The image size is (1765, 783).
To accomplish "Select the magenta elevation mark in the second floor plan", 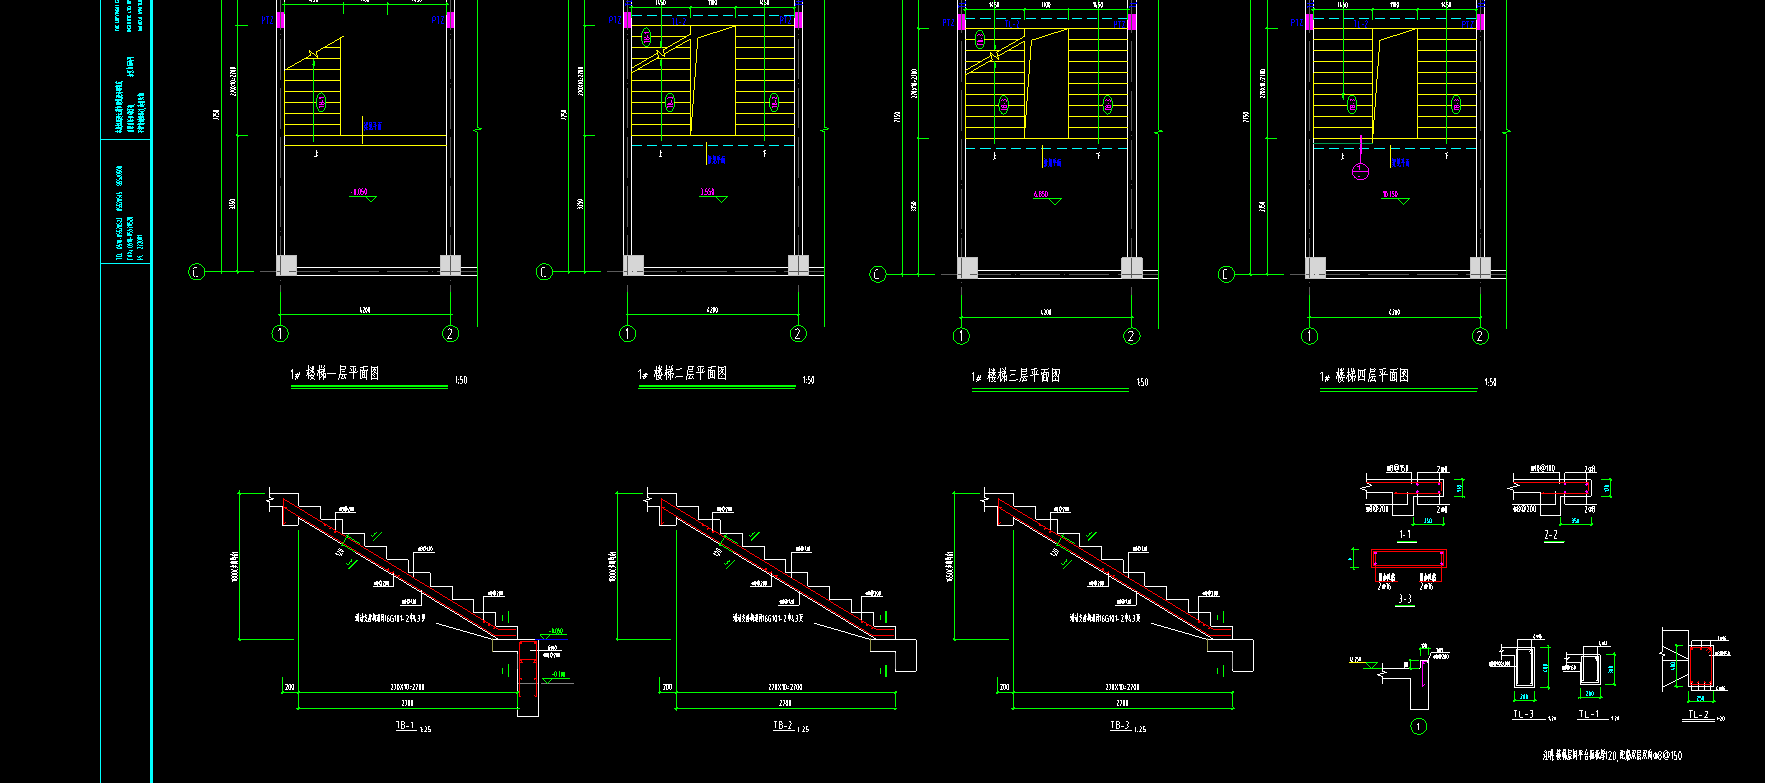I will pyautogui.click(x=708, y=192).
